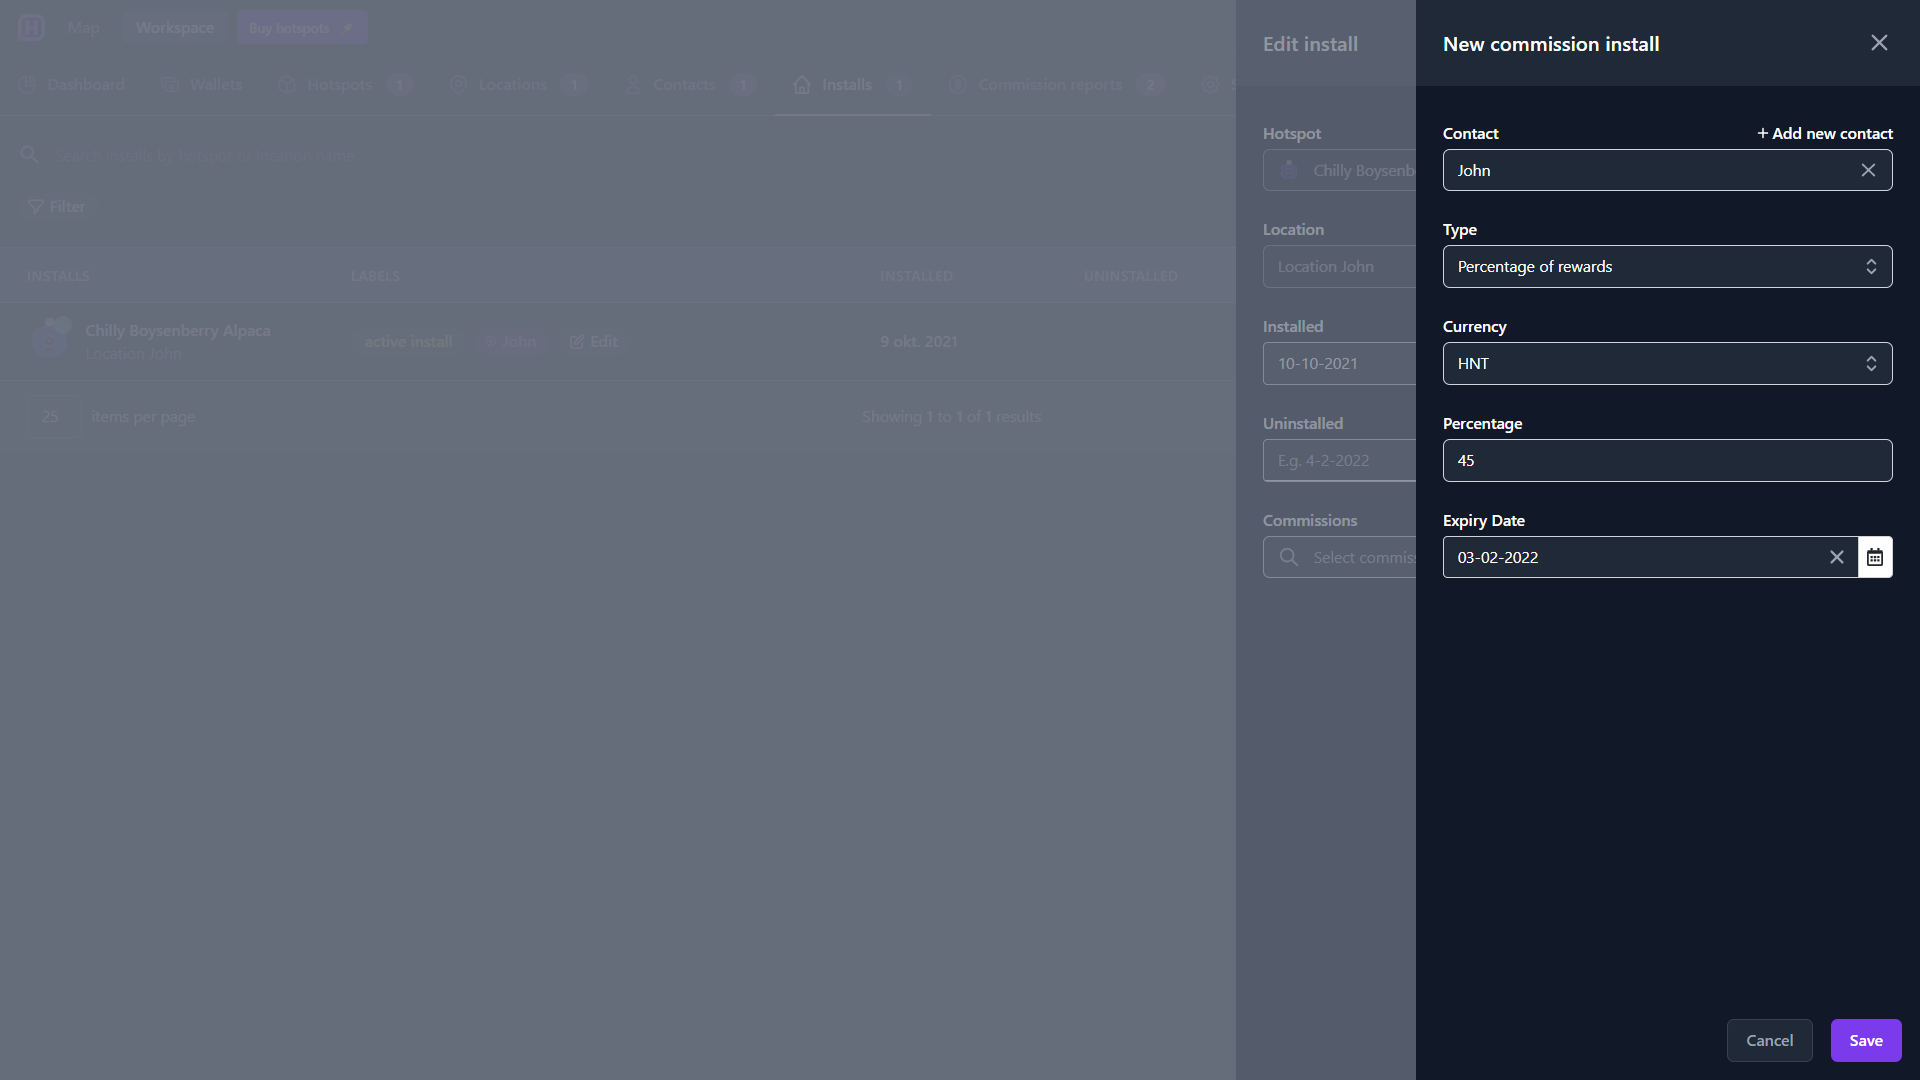1920x1080 pixels.
Task: Click the search installs field
Action: tap(620, 155)
